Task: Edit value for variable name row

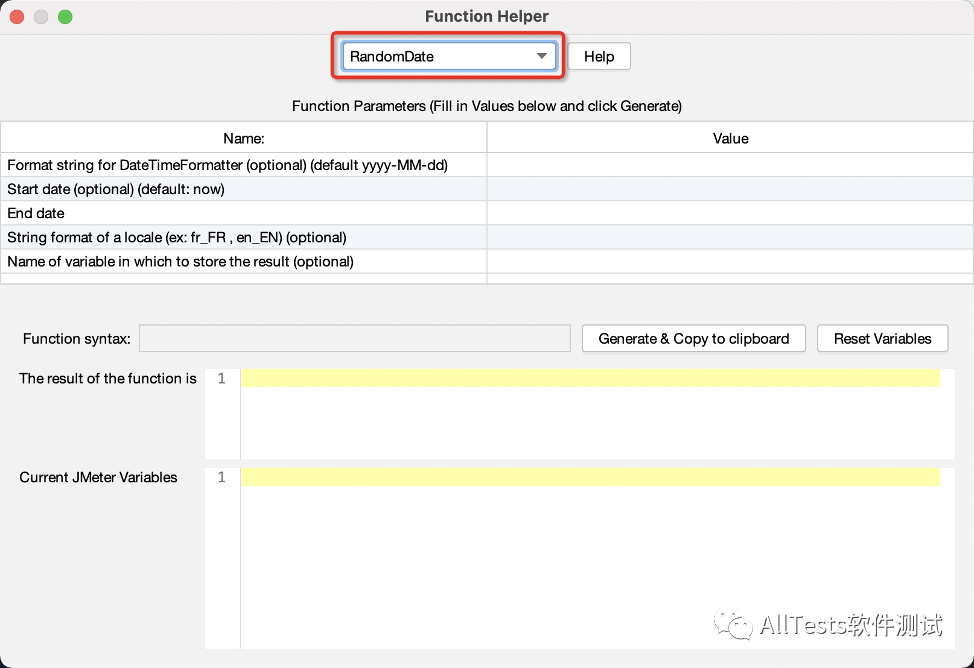Action: (x=730, y=262)
